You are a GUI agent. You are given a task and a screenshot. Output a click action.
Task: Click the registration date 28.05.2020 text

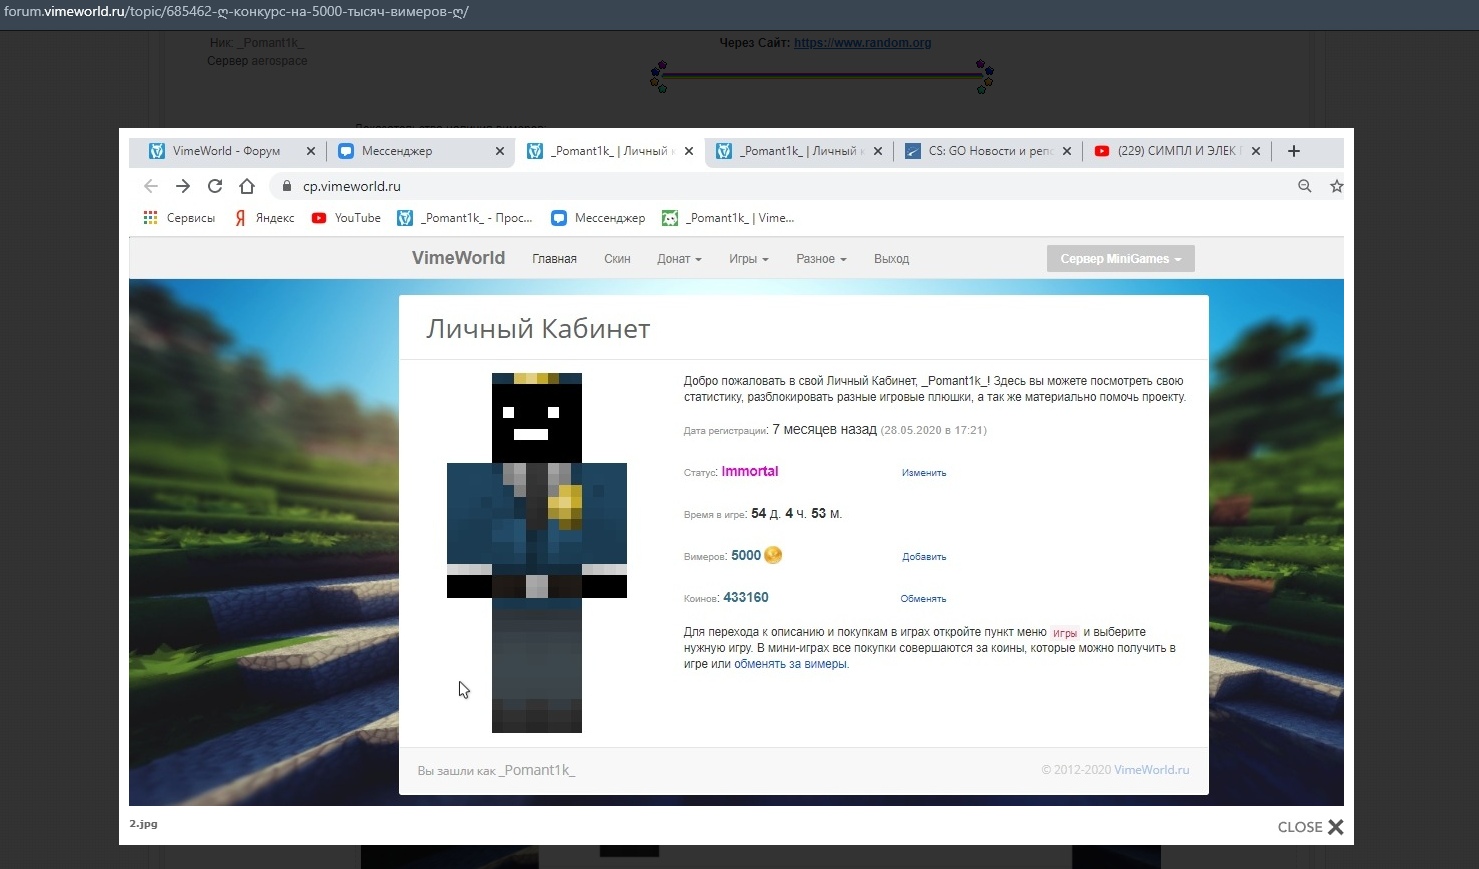[x=934, y=430]
